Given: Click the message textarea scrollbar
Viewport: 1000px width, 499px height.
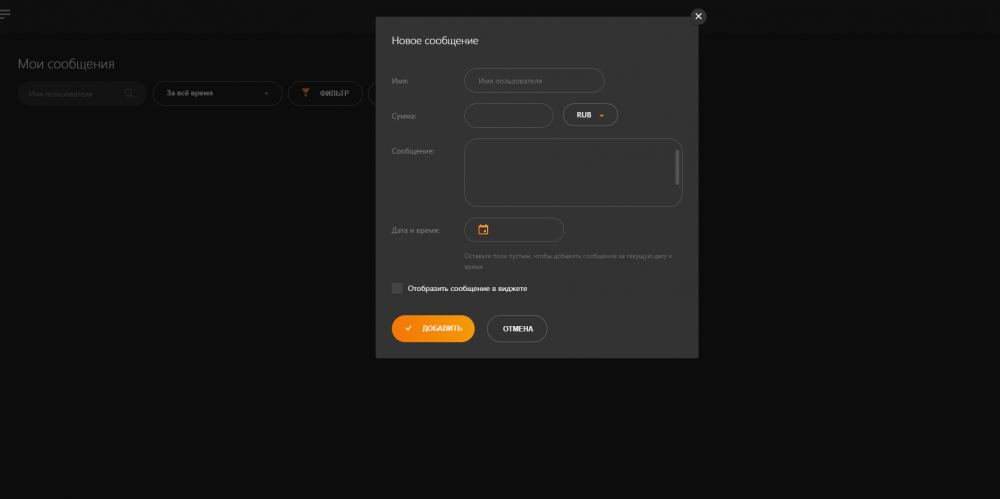Looking at the screenshot, I should click(x=677, y=167).
